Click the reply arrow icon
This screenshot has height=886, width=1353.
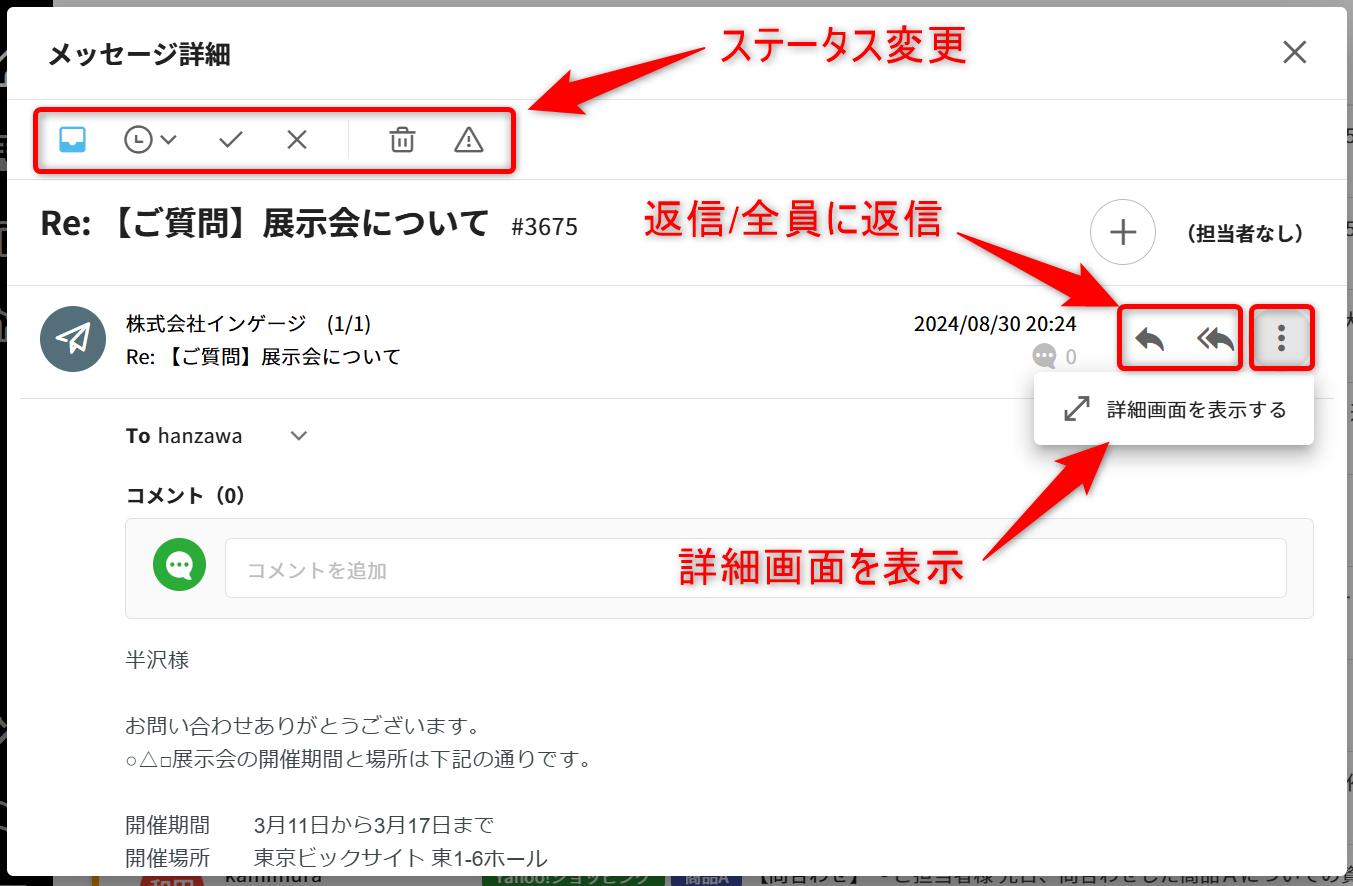[1149, 340]
